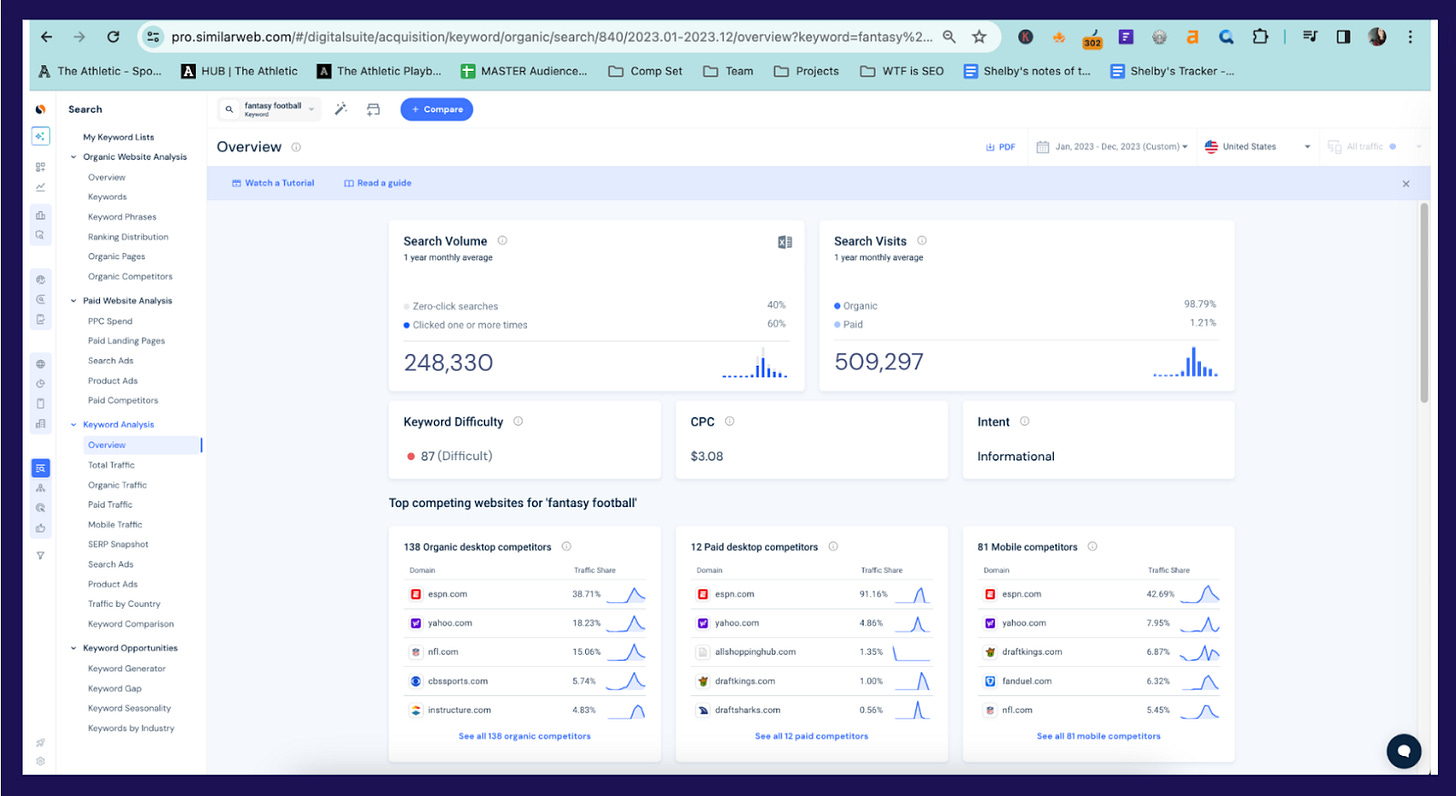
Task: Click thumbs-up icon in left rail
Action: (40, 527)
